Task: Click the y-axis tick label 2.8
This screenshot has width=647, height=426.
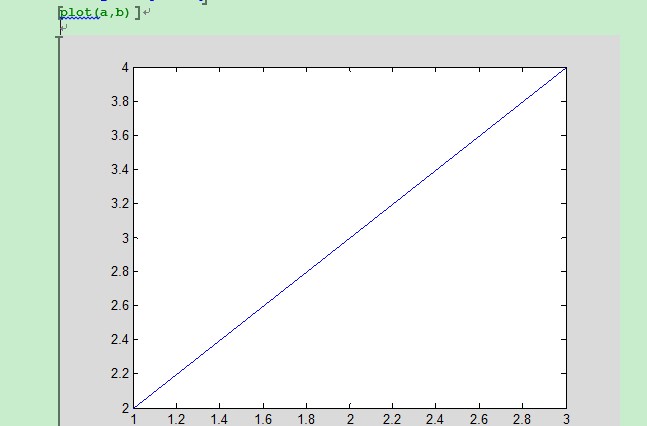Action: pyautogui.click(x=120, y=272)
